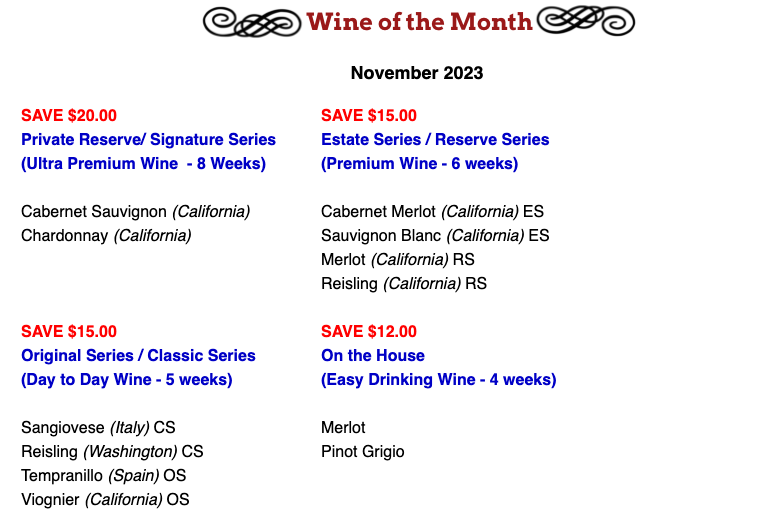The width and height of the screenshot is (759, 523).
Task: Click the SAVE $12.00 offer text
Action: coord(369,332)
